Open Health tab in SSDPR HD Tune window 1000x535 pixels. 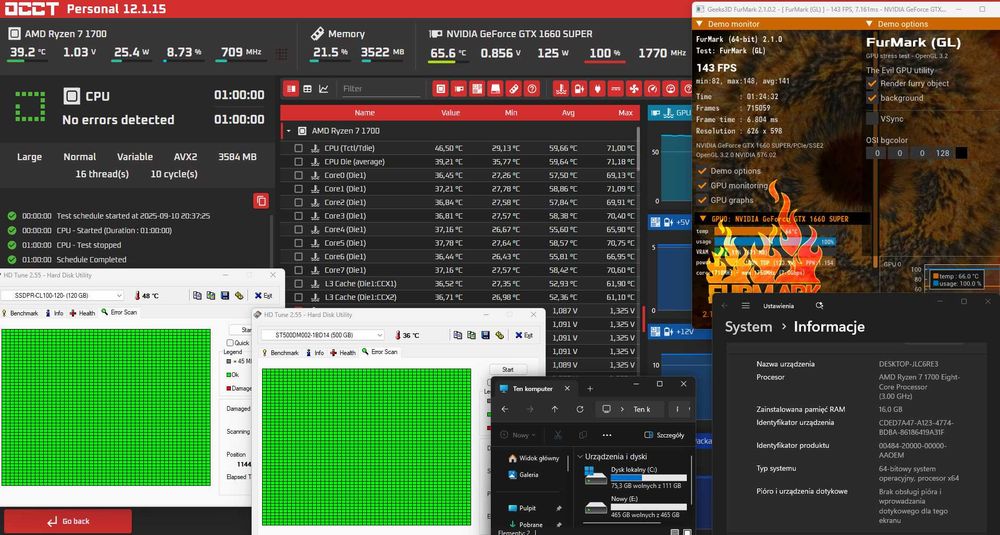82,313
